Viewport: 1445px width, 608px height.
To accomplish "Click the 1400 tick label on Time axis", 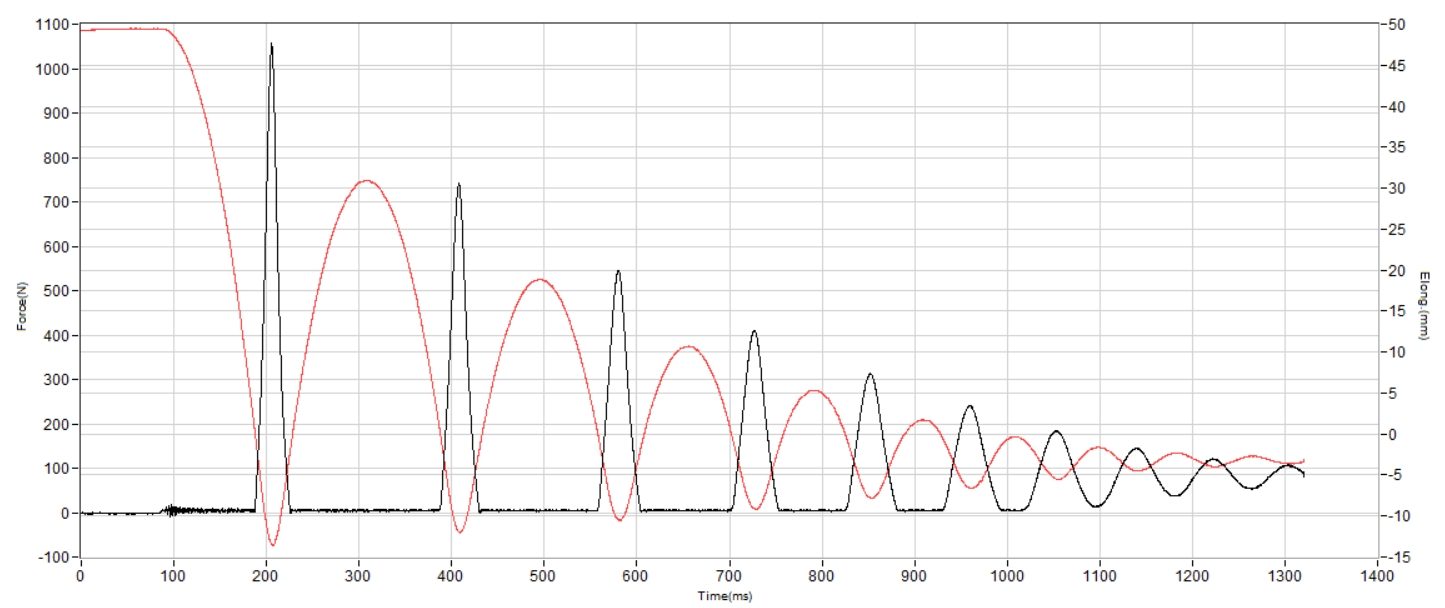I will click(1377, 576).
